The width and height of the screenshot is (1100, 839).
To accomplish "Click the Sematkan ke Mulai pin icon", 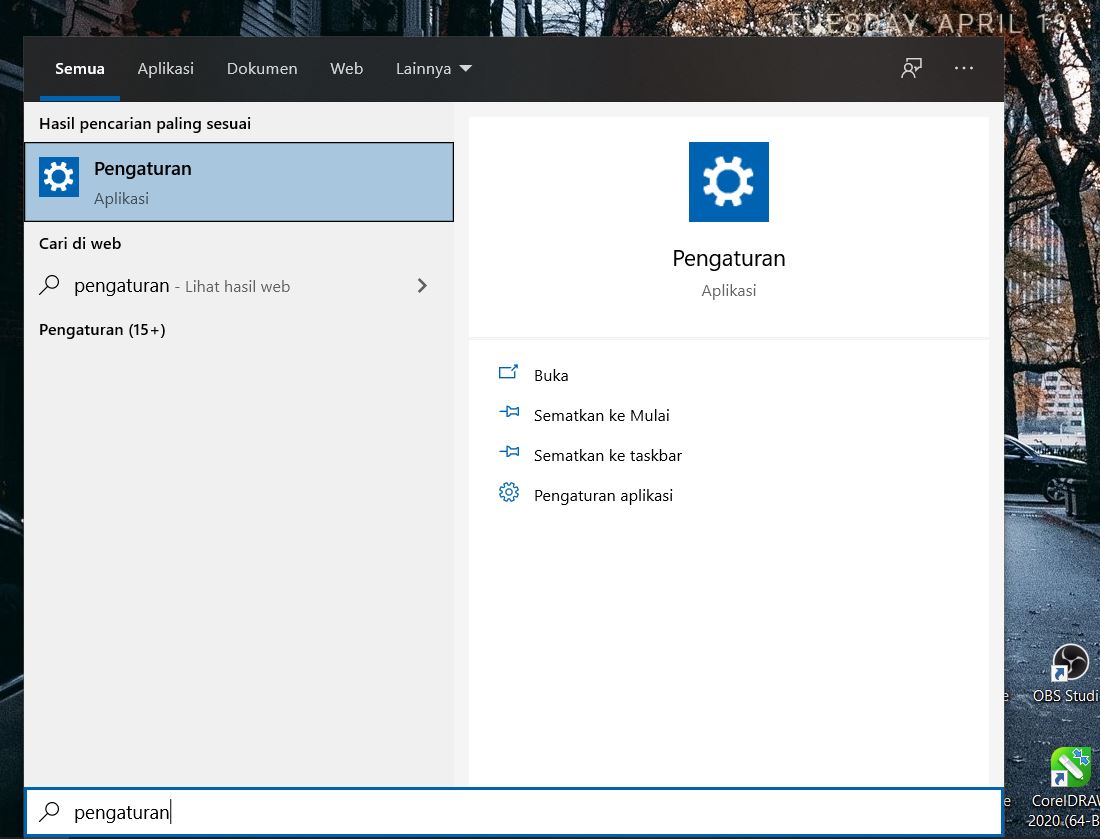I will point(509,412).
